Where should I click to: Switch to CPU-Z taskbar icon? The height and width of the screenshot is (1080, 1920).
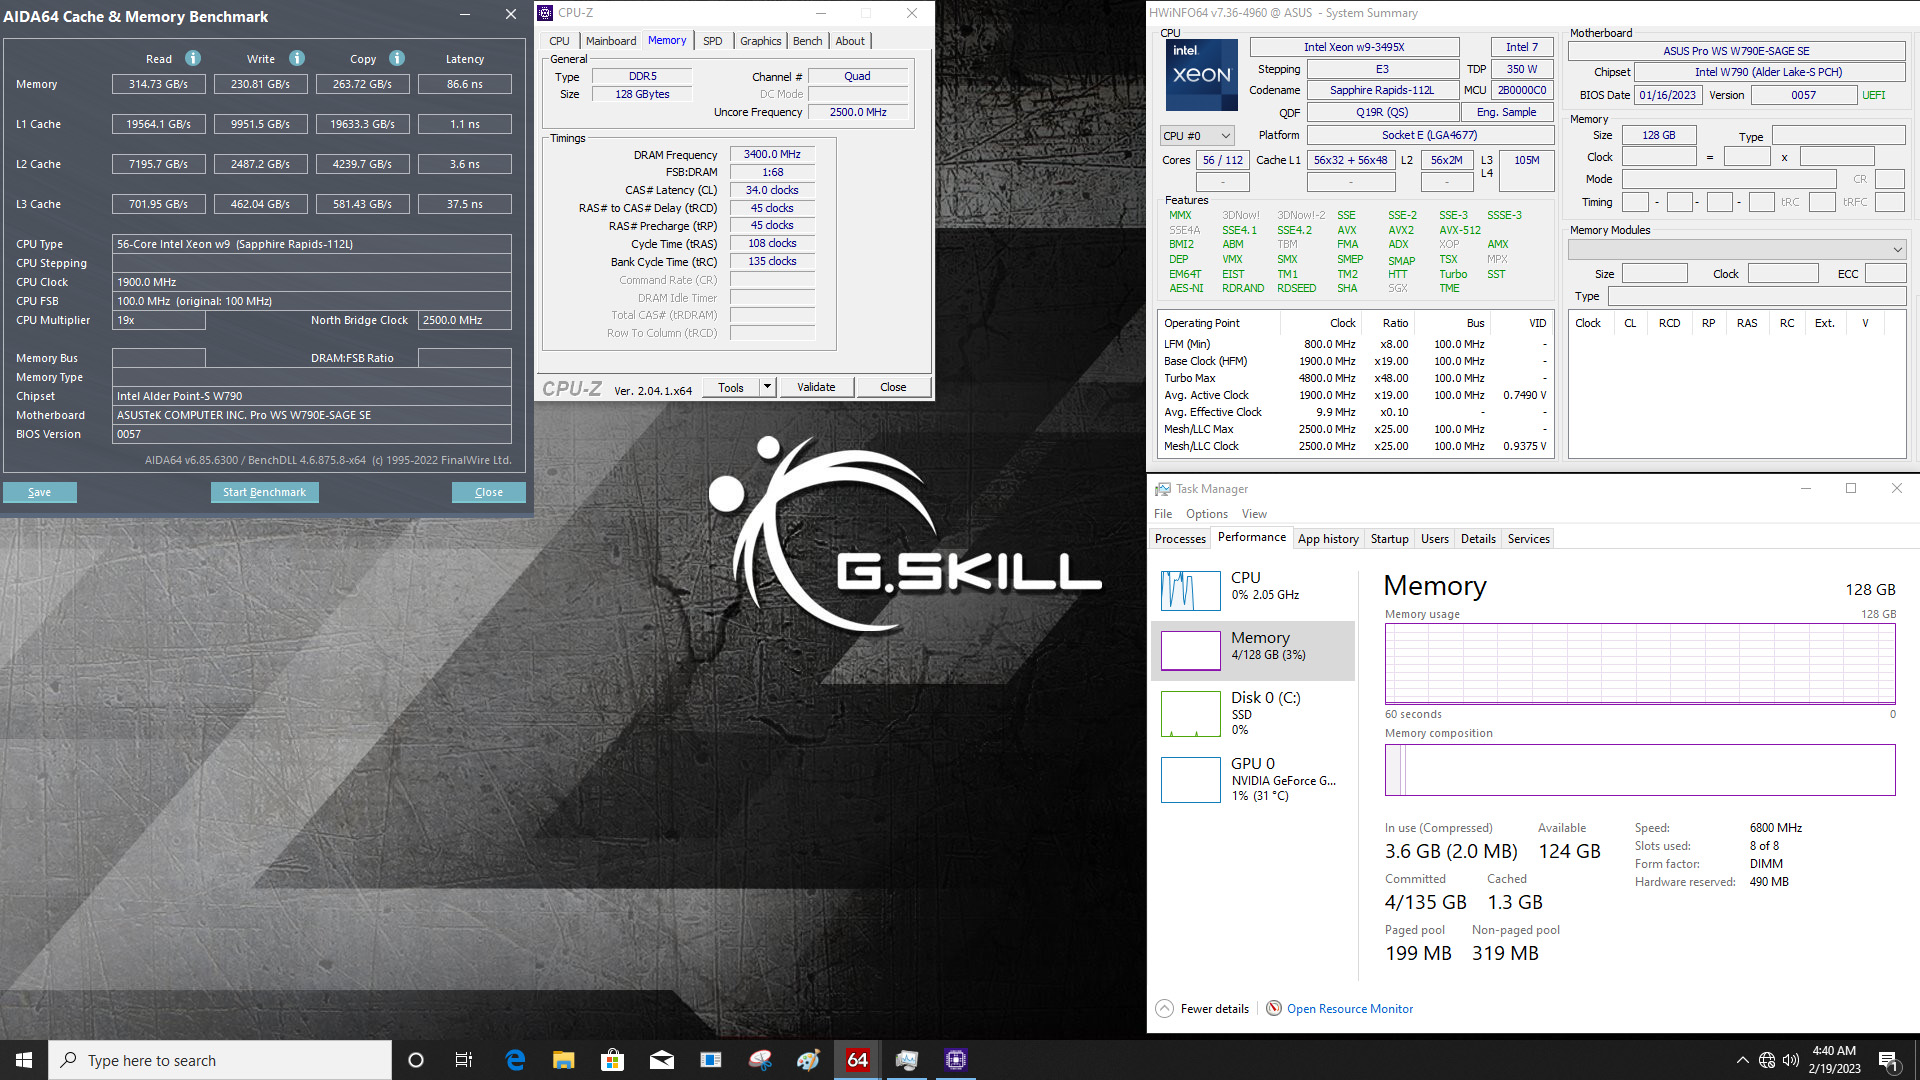956,1060
